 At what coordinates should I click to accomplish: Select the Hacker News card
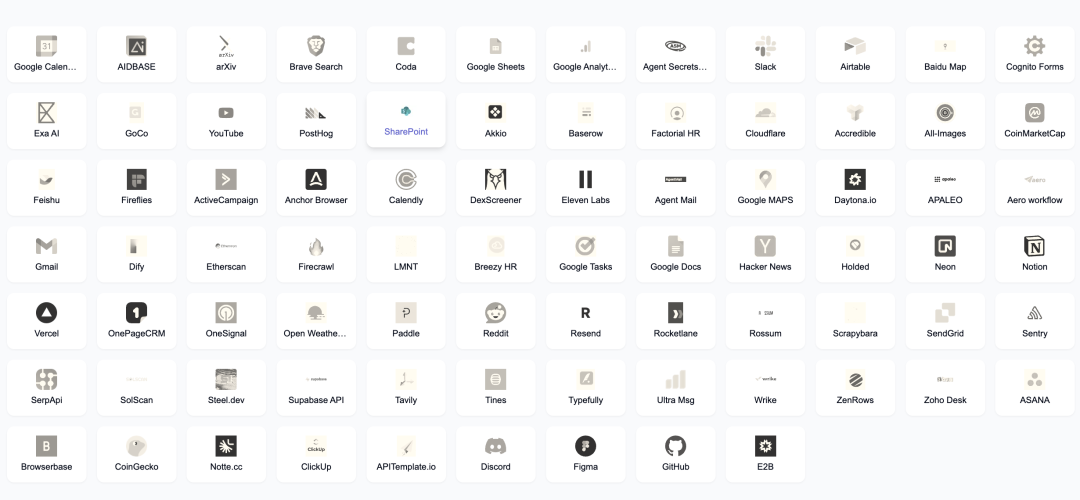pyautogui.click(x=765, y=255)
